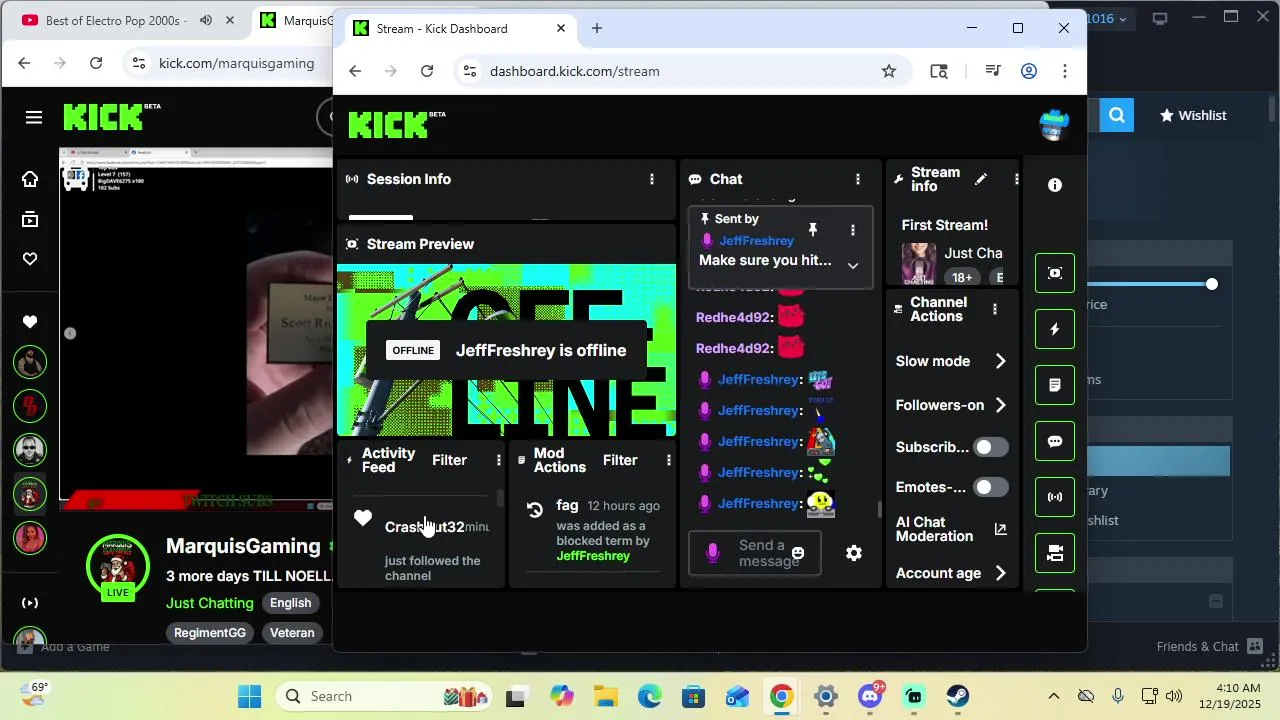Open File Explorer from the taskbar

click(605, 696)
